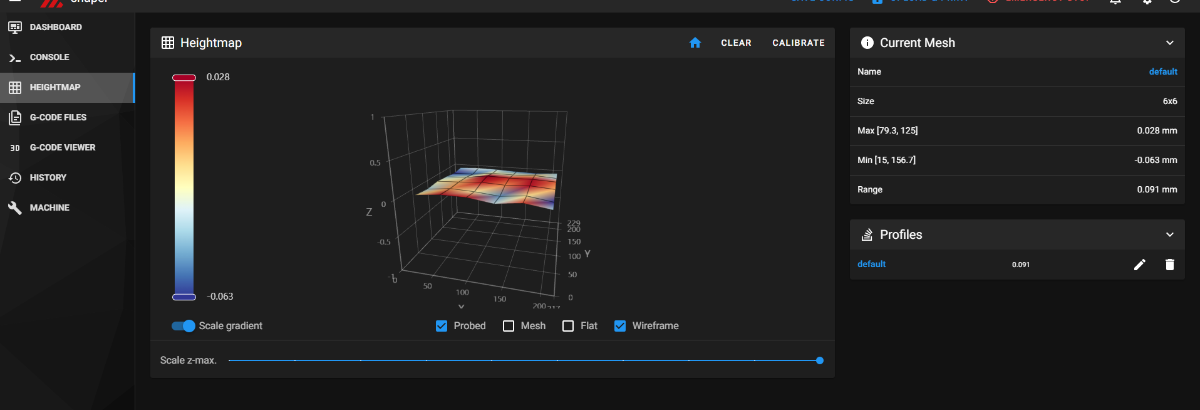The width and height of the screenshot is (1200, 410).
Task: Open the Dashboard sidebar item
Action: (x=67, y=27)
